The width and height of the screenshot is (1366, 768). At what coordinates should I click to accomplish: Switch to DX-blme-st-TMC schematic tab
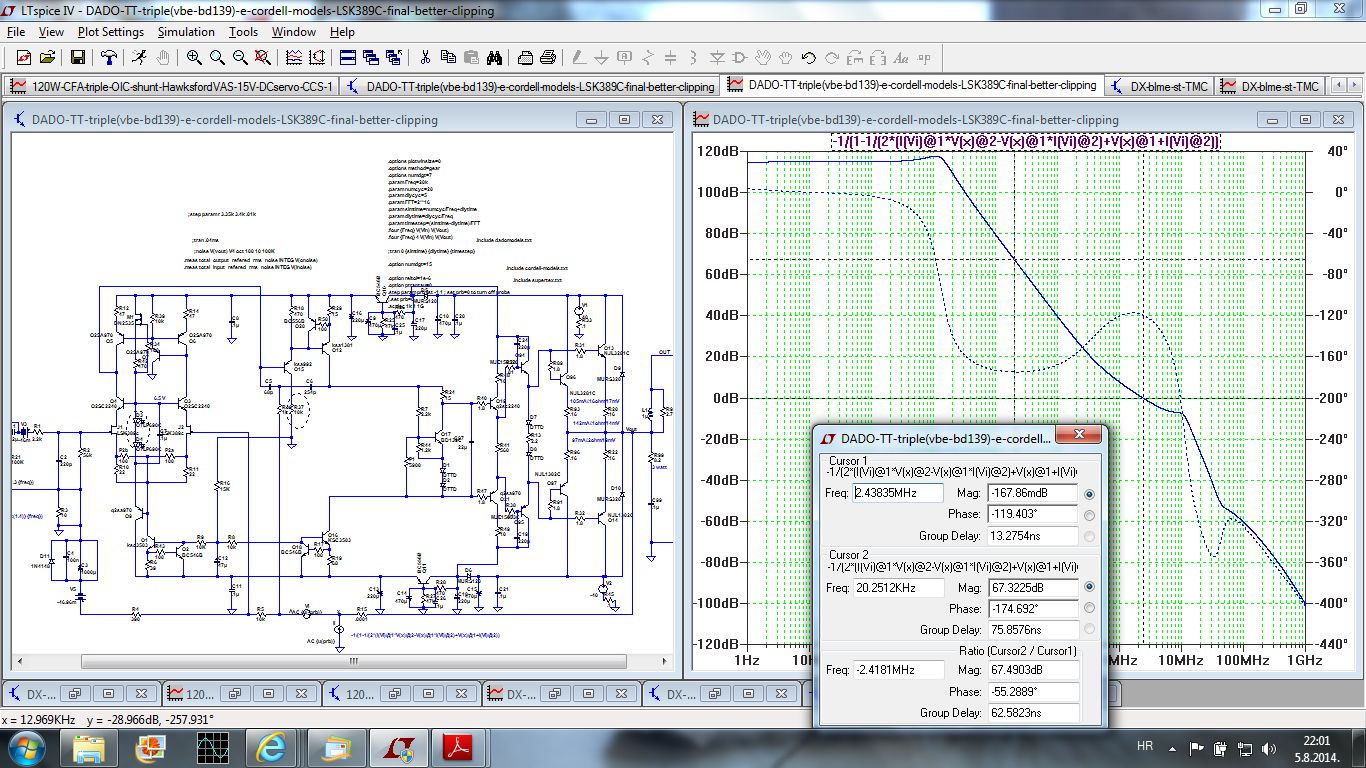[x=1159, y=86]
